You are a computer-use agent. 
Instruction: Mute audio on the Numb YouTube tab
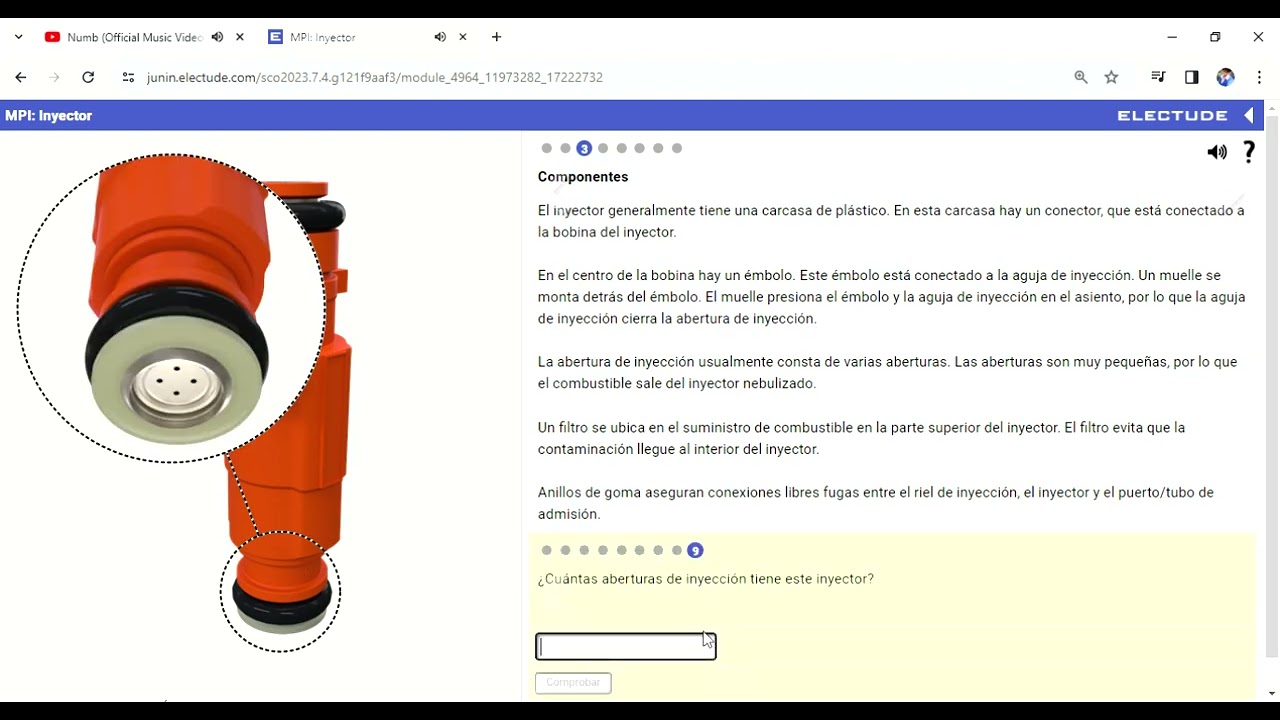[218, 37]
